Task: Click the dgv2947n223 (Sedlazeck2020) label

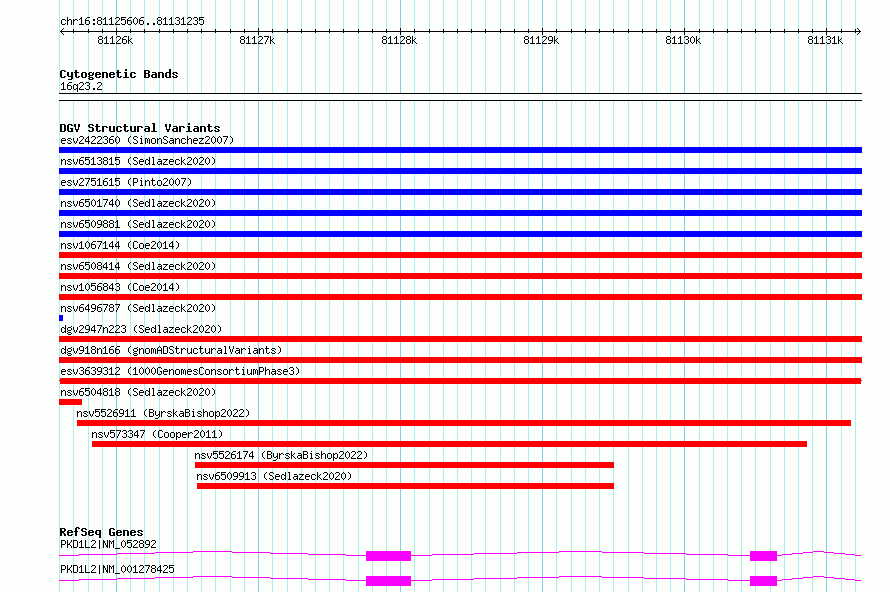Action: 141,329
